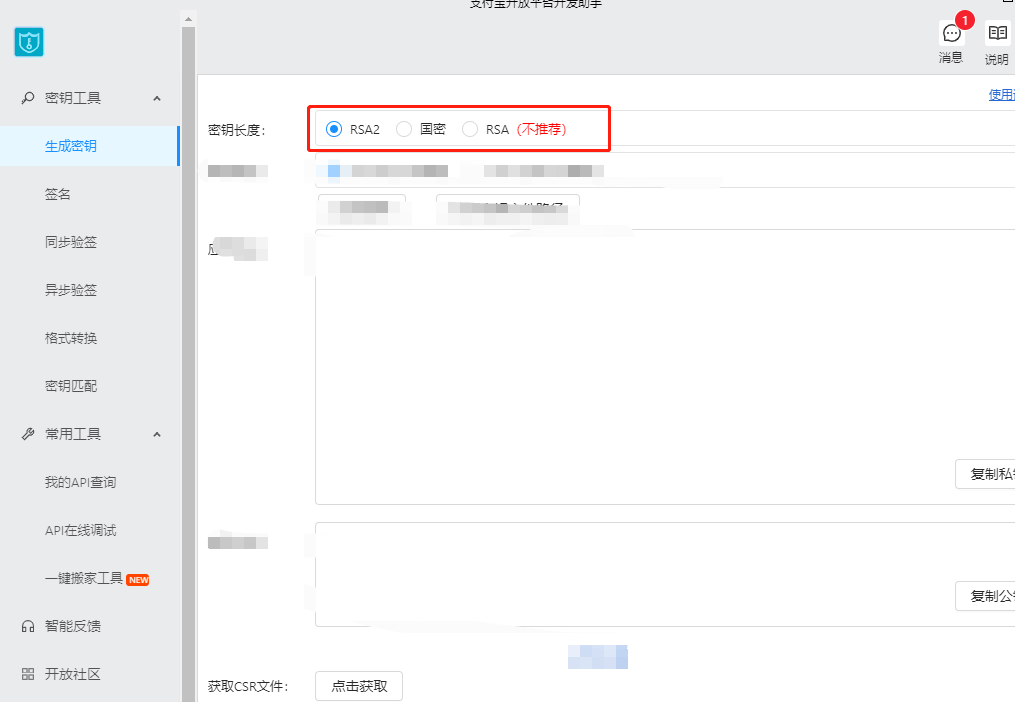Open the 消息 messages icon
The image size is (1015, 702).
click(x=951, y=34)
